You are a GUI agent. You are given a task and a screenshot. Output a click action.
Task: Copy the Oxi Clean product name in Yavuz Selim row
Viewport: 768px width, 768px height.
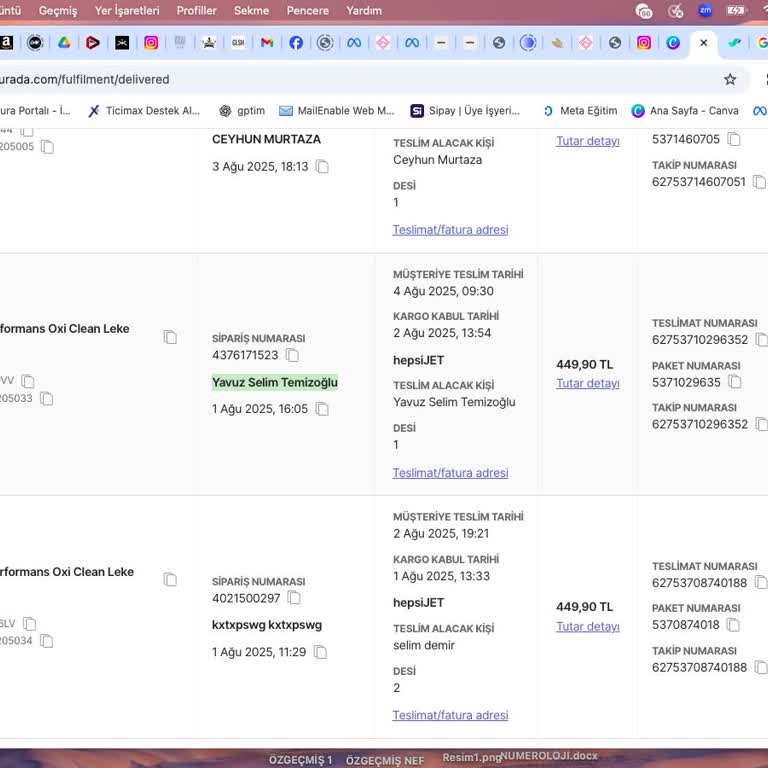(170, 337)
